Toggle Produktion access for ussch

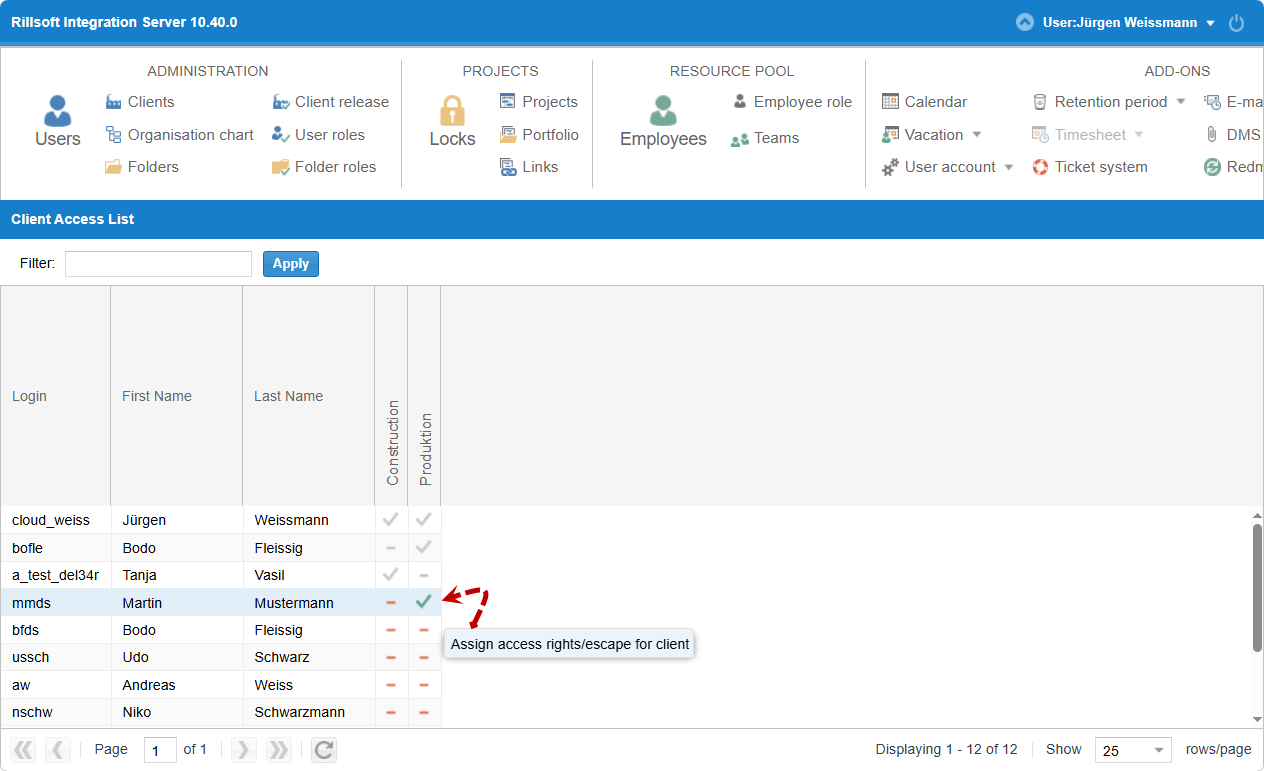[424, 657]
